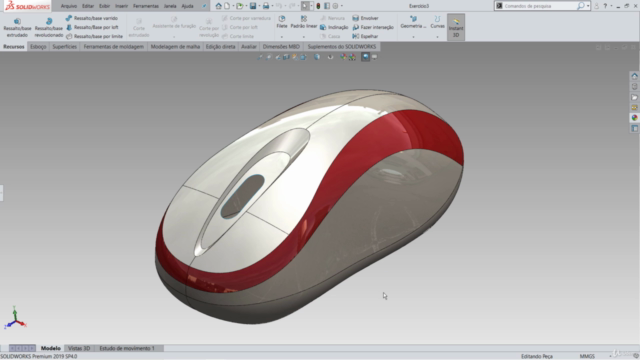This screenshot has height=360, width=640.
Task: Open the Inserir menu
Action: point(121,6)
